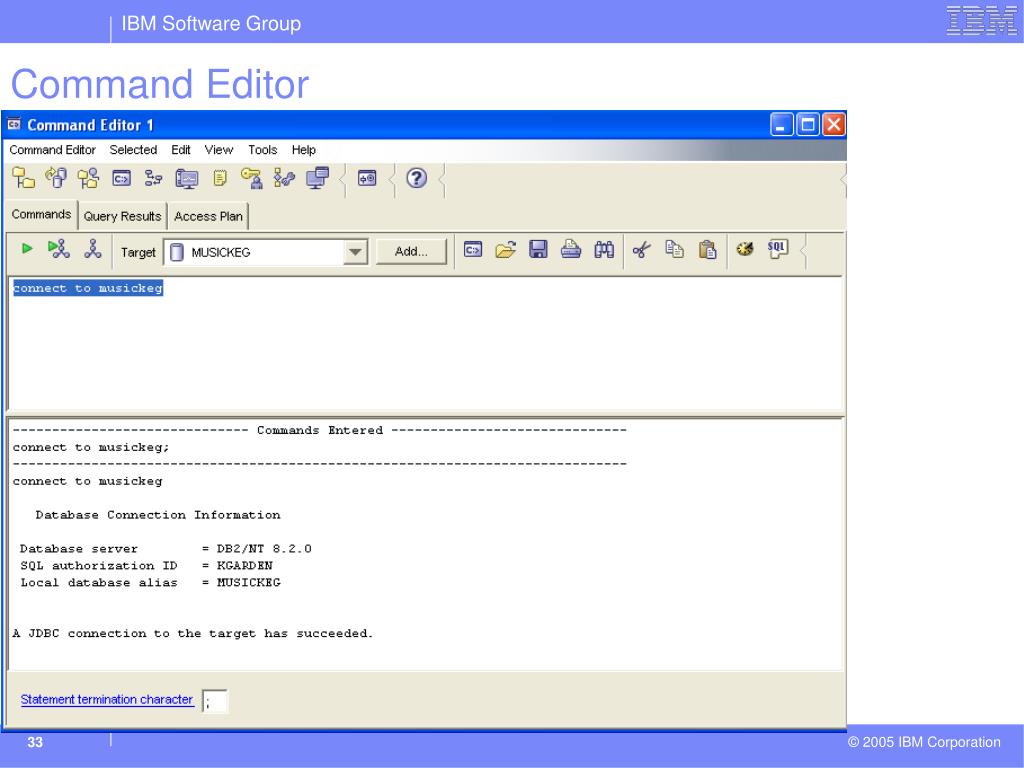Open SQL Assist icon

tap(778, 249)
